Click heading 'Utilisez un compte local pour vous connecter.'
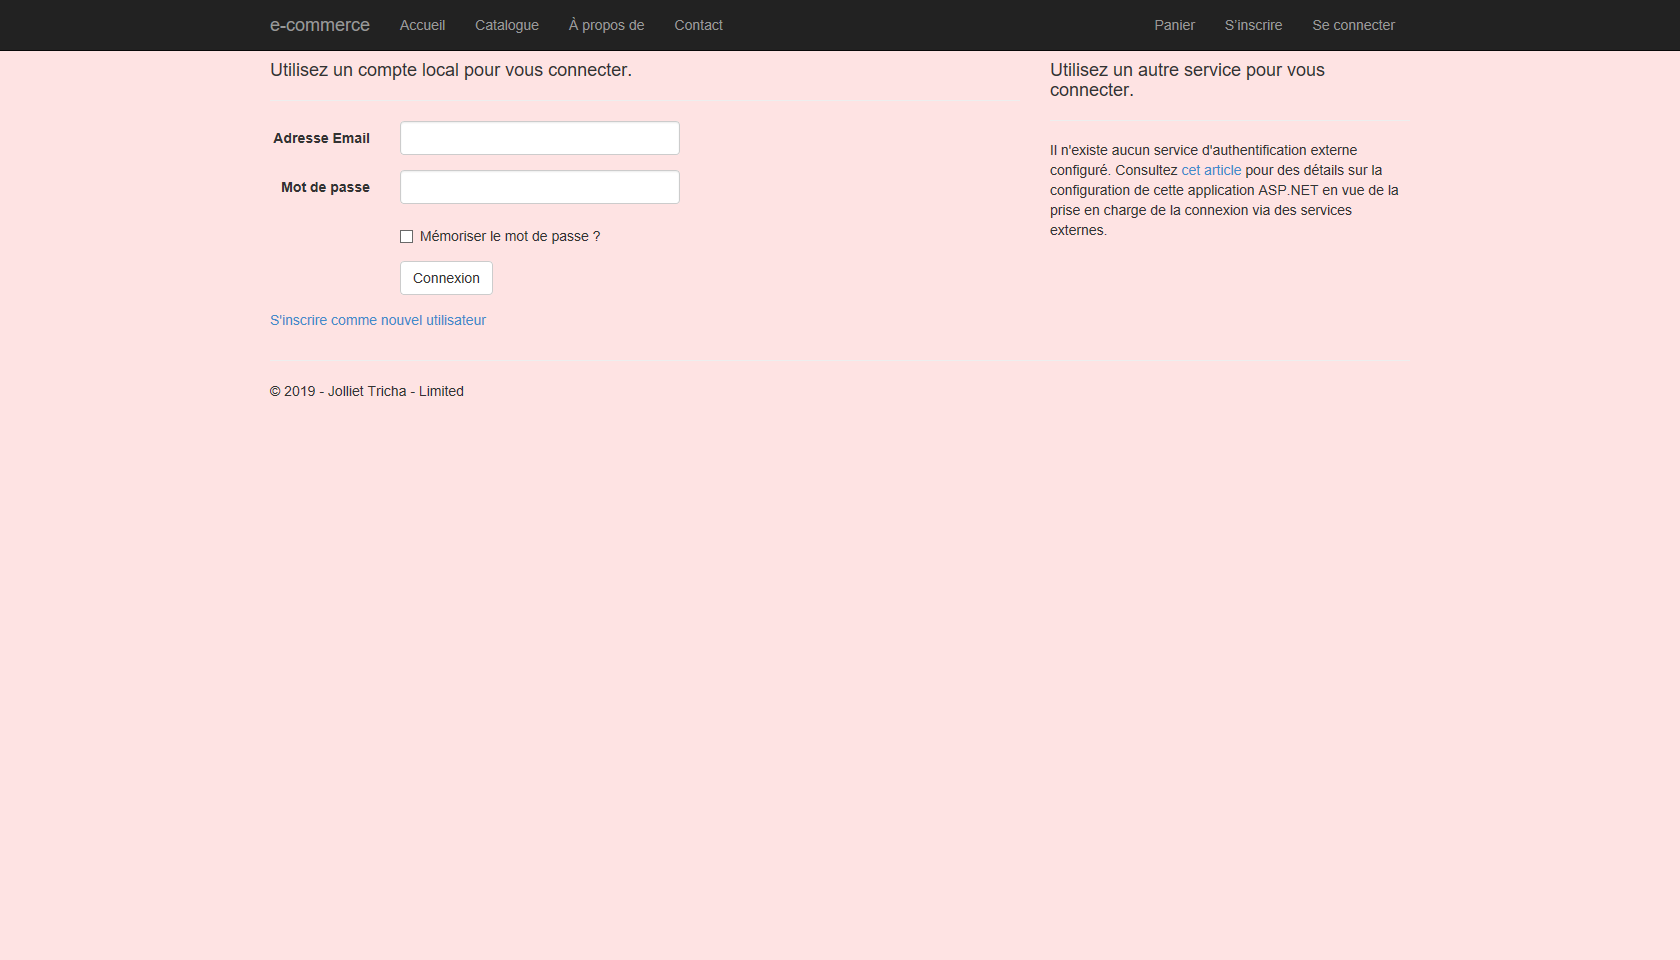 pos(451,70)
